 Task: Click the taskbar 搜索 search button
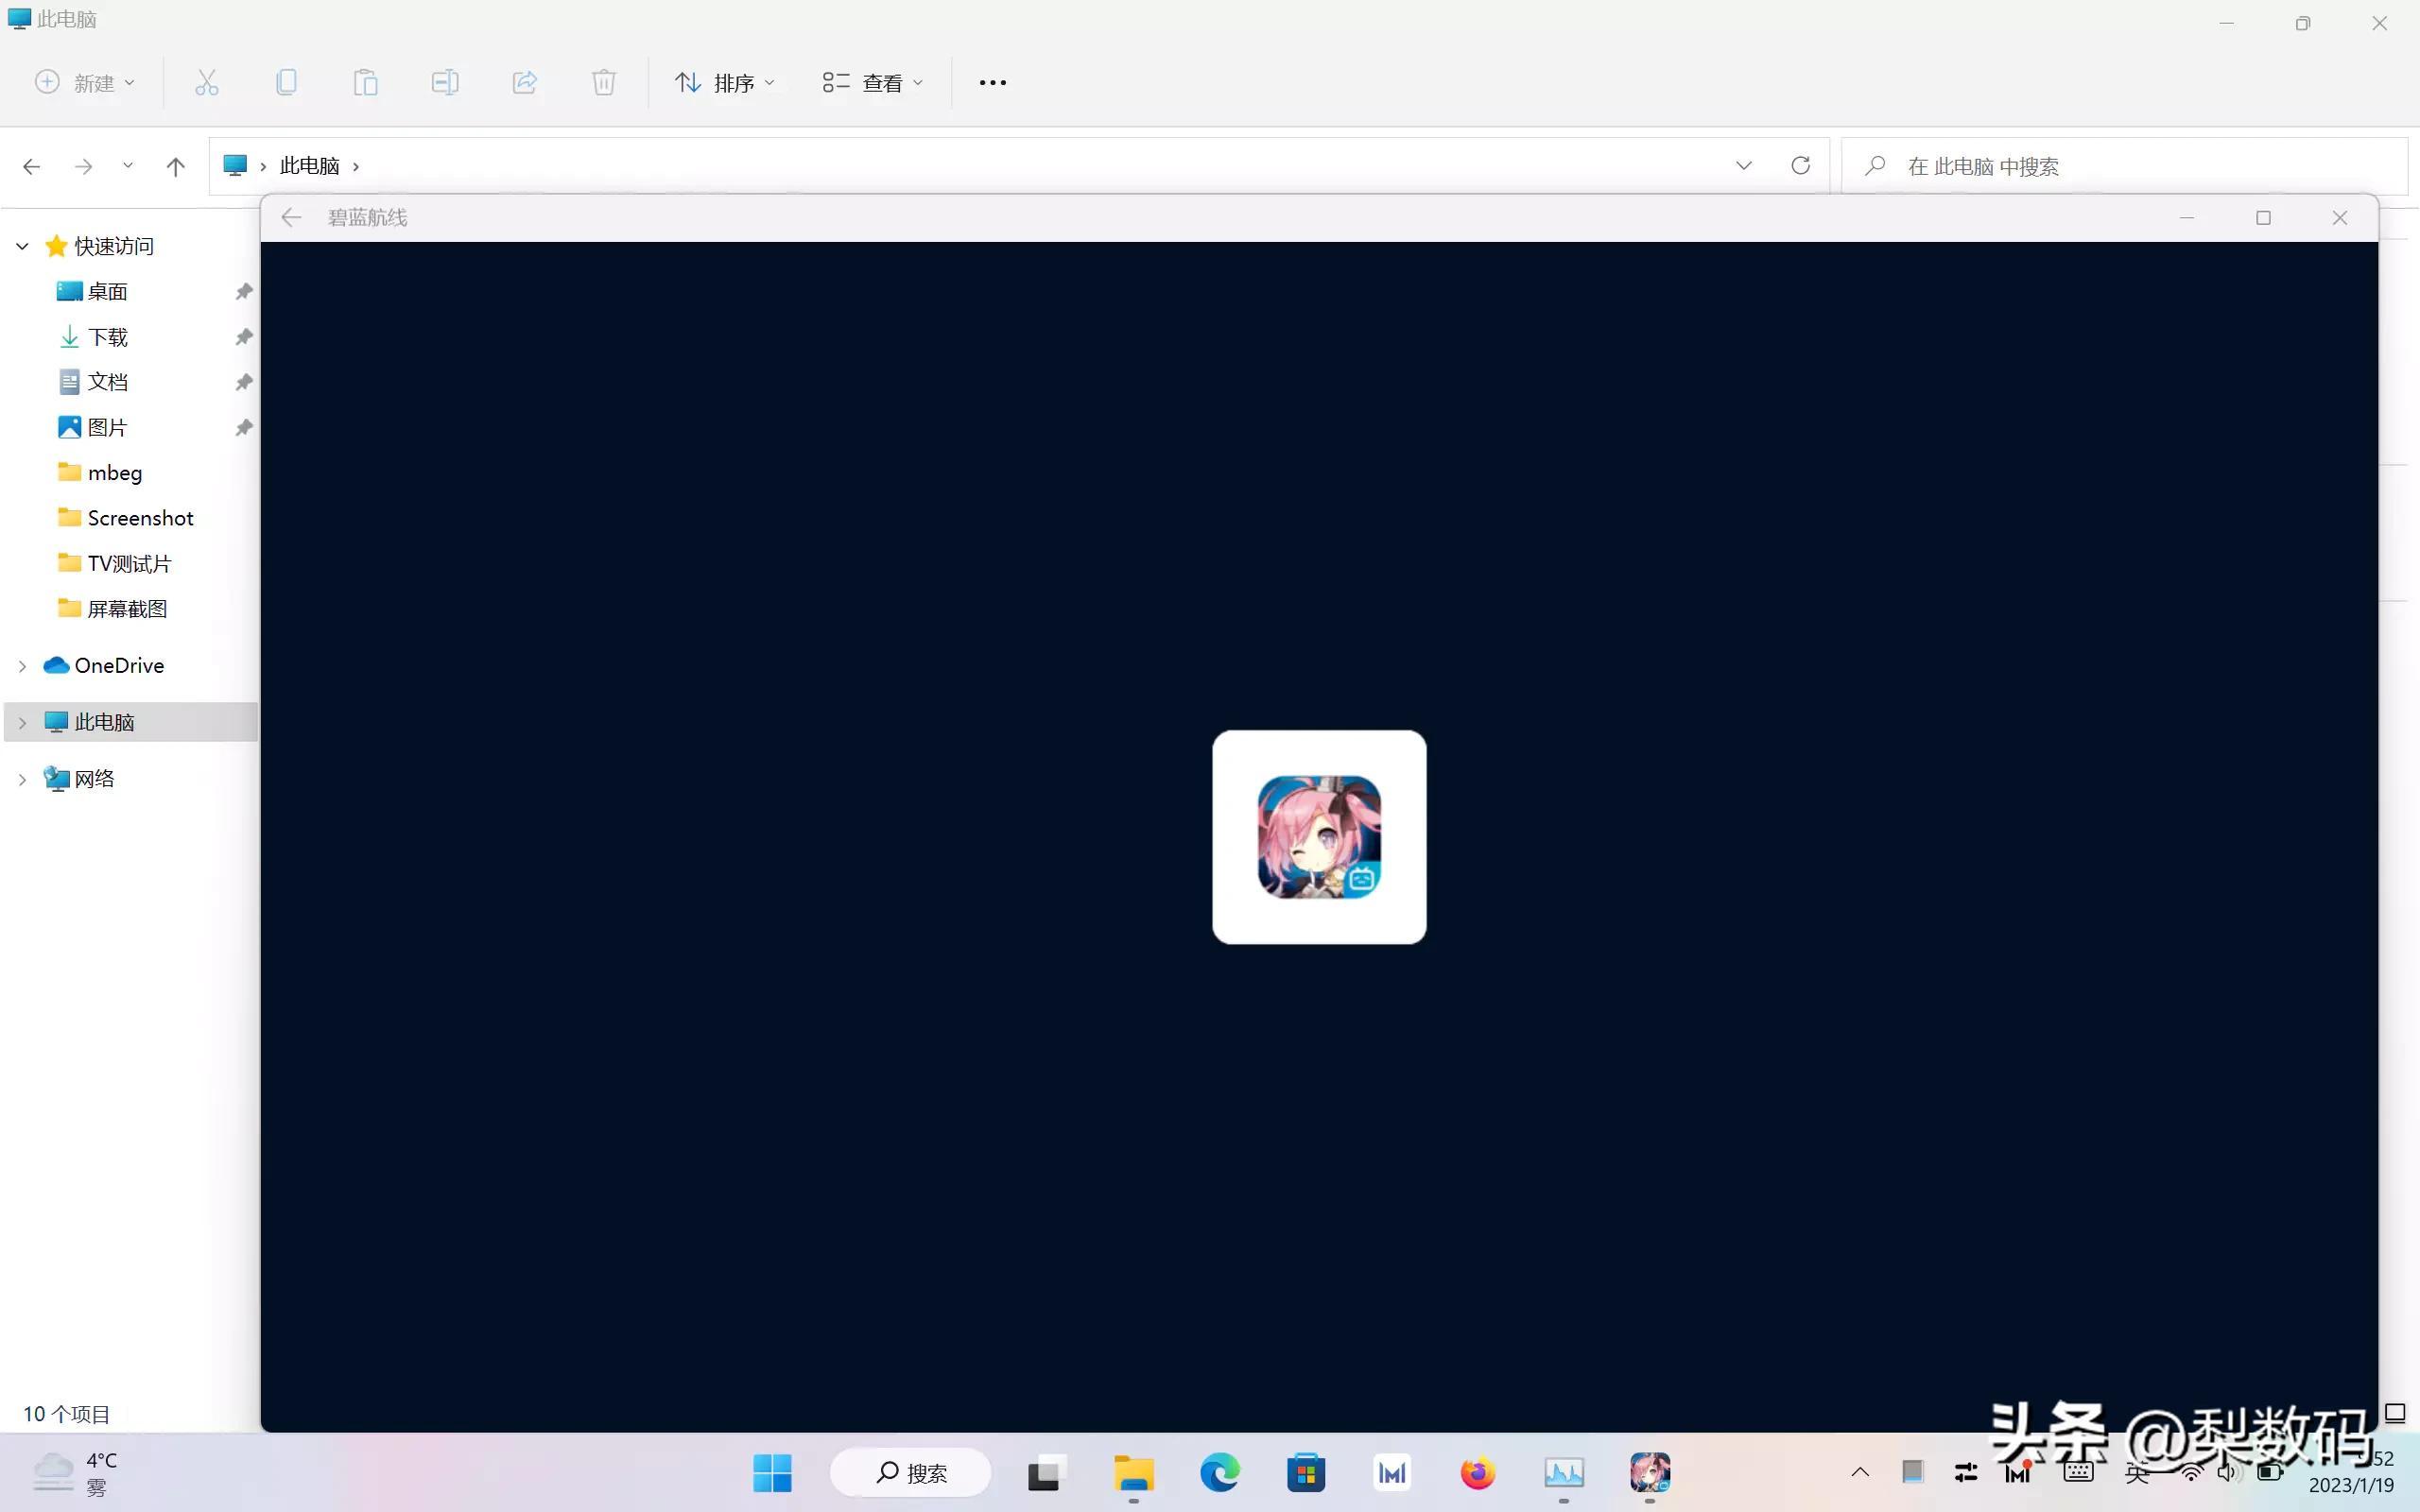pos(910,1473)
